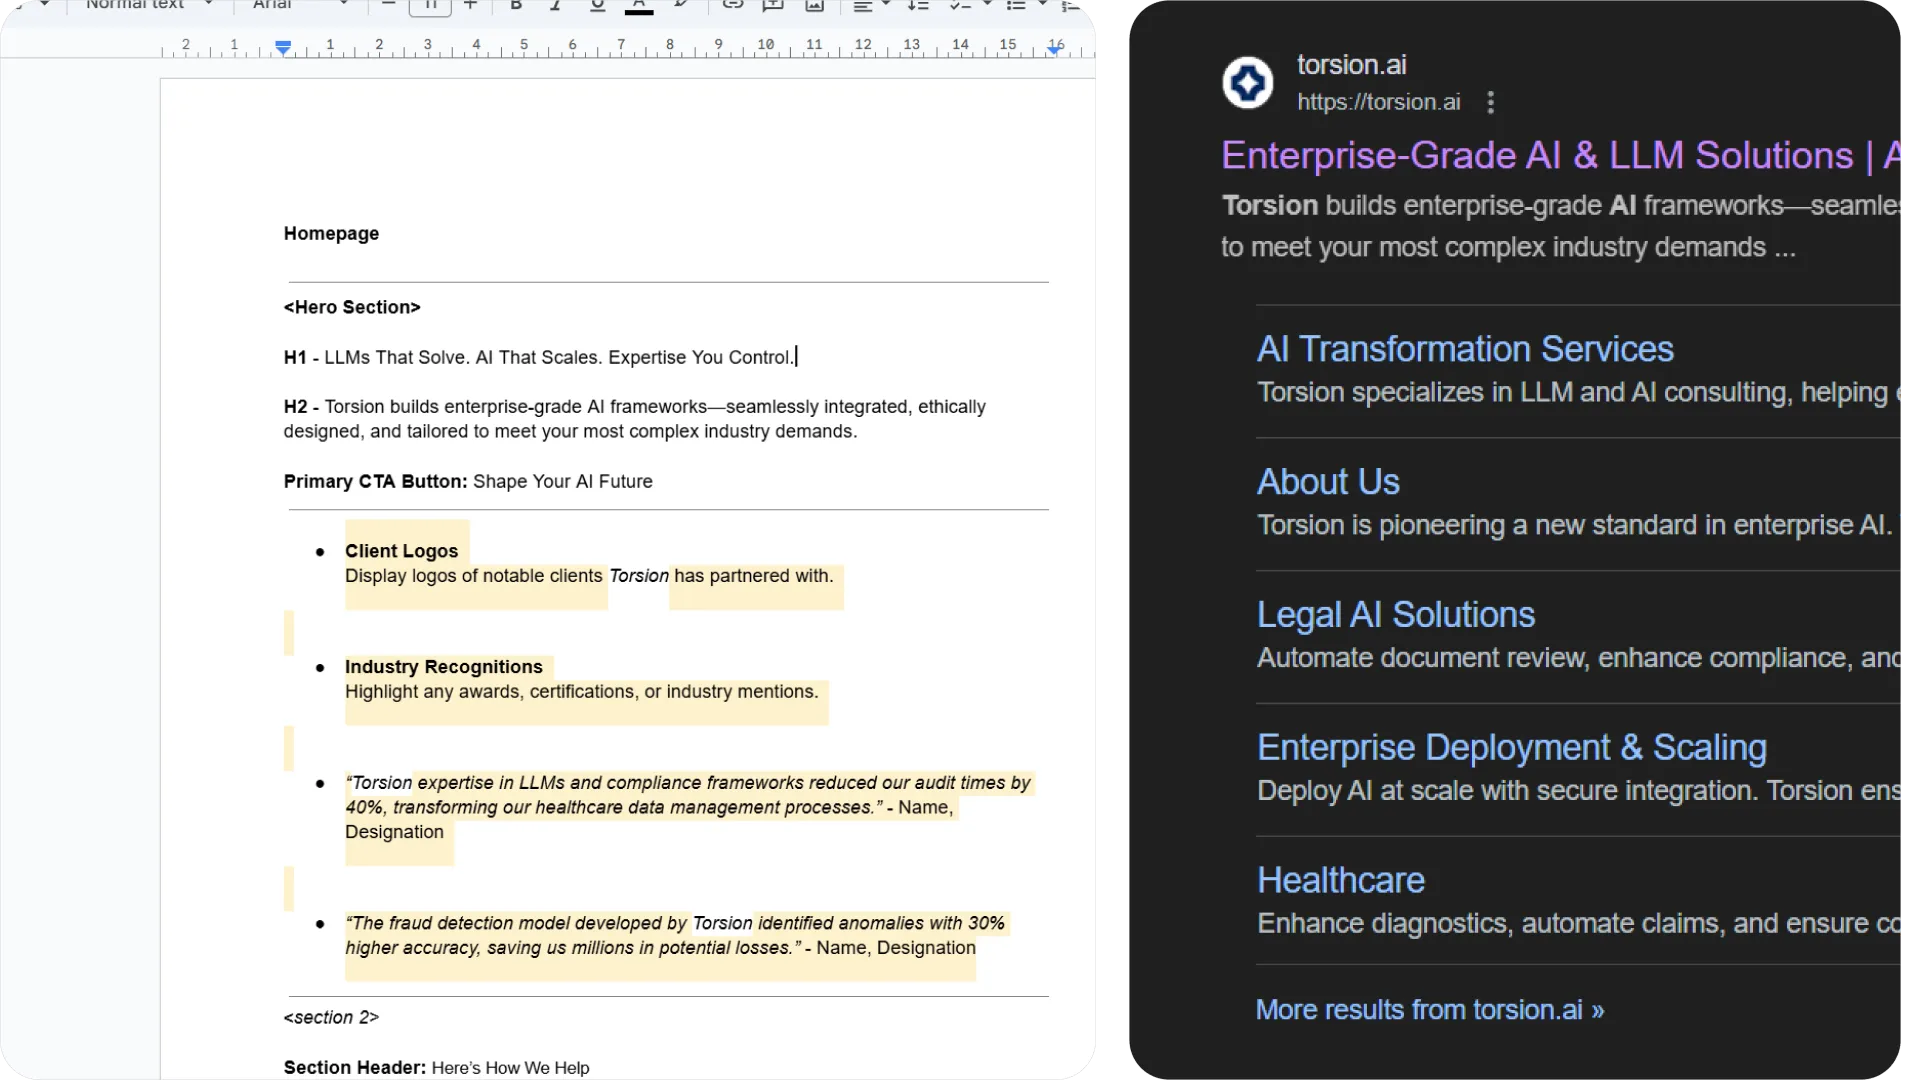
Task: Click the Shape Your AI Future text
Action: [562, 481]
